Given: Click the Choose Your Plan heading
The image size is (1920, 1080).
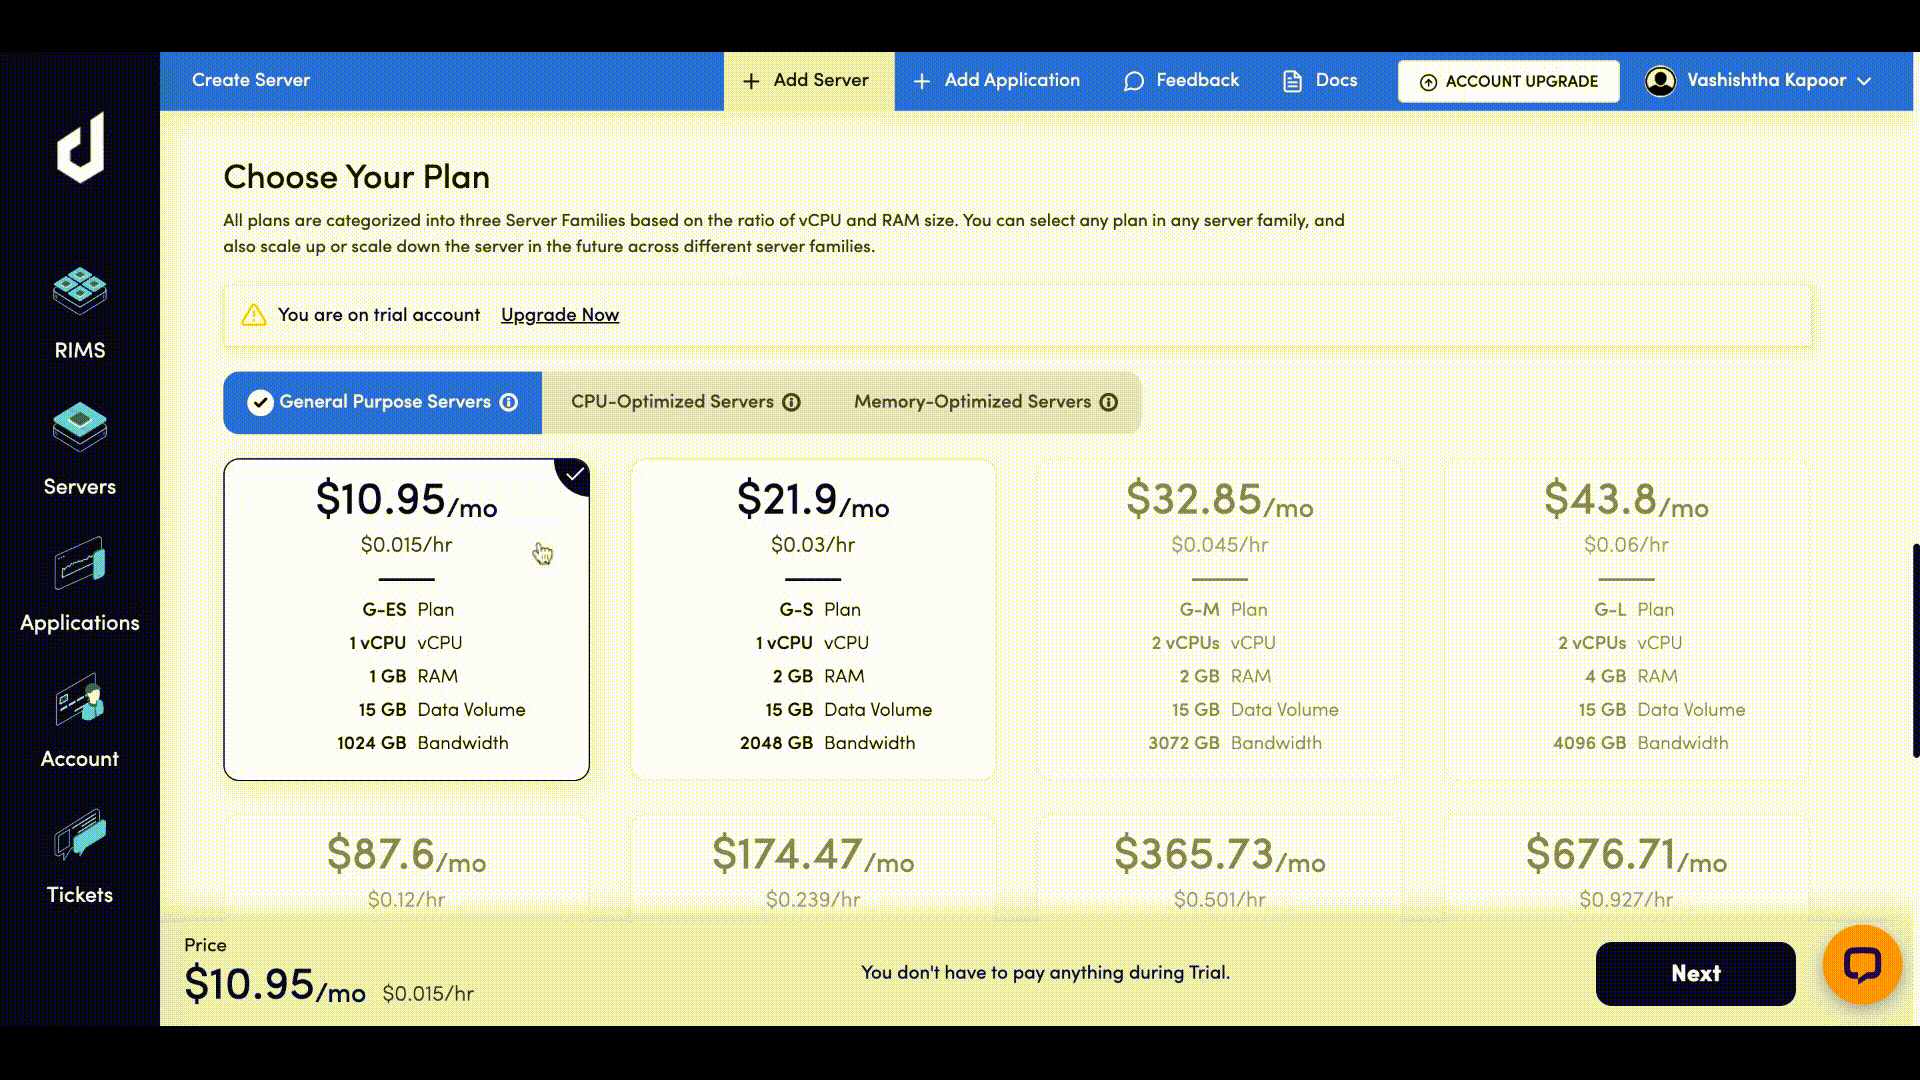Looking at the screenshot, I should pos(356,177).
